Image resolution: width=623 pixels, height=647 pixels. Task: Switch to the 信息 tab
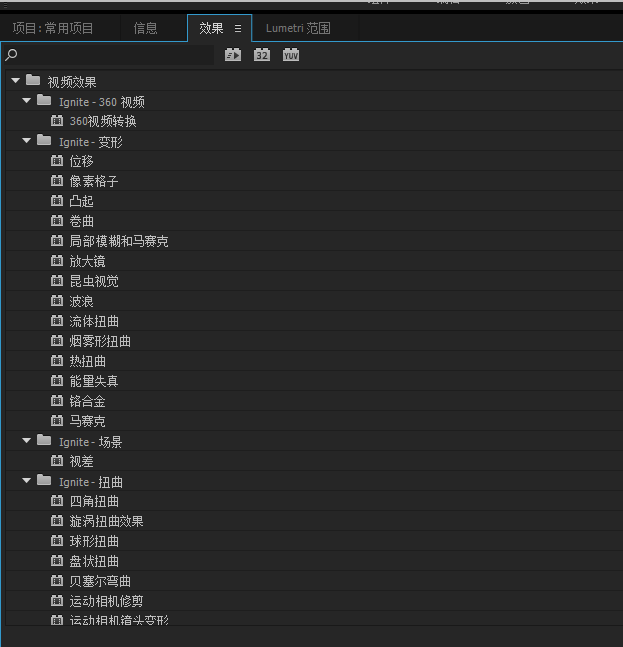[x=145, y=28]
